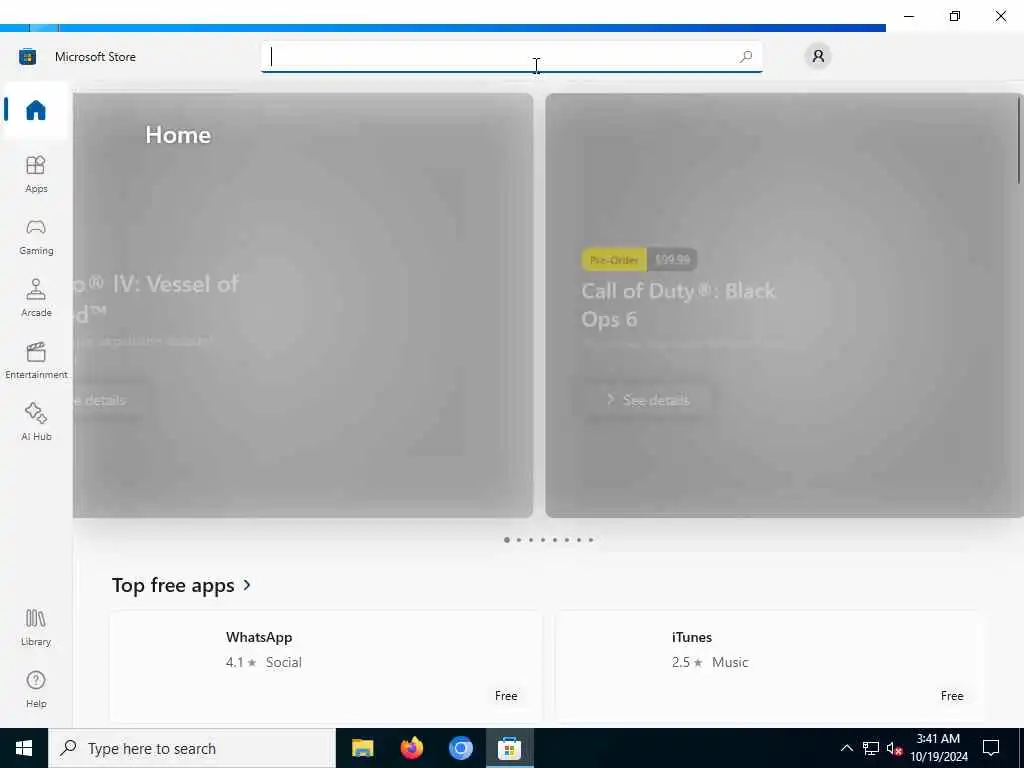Click Microsoft Store taskbar icon

click(509, 748)
